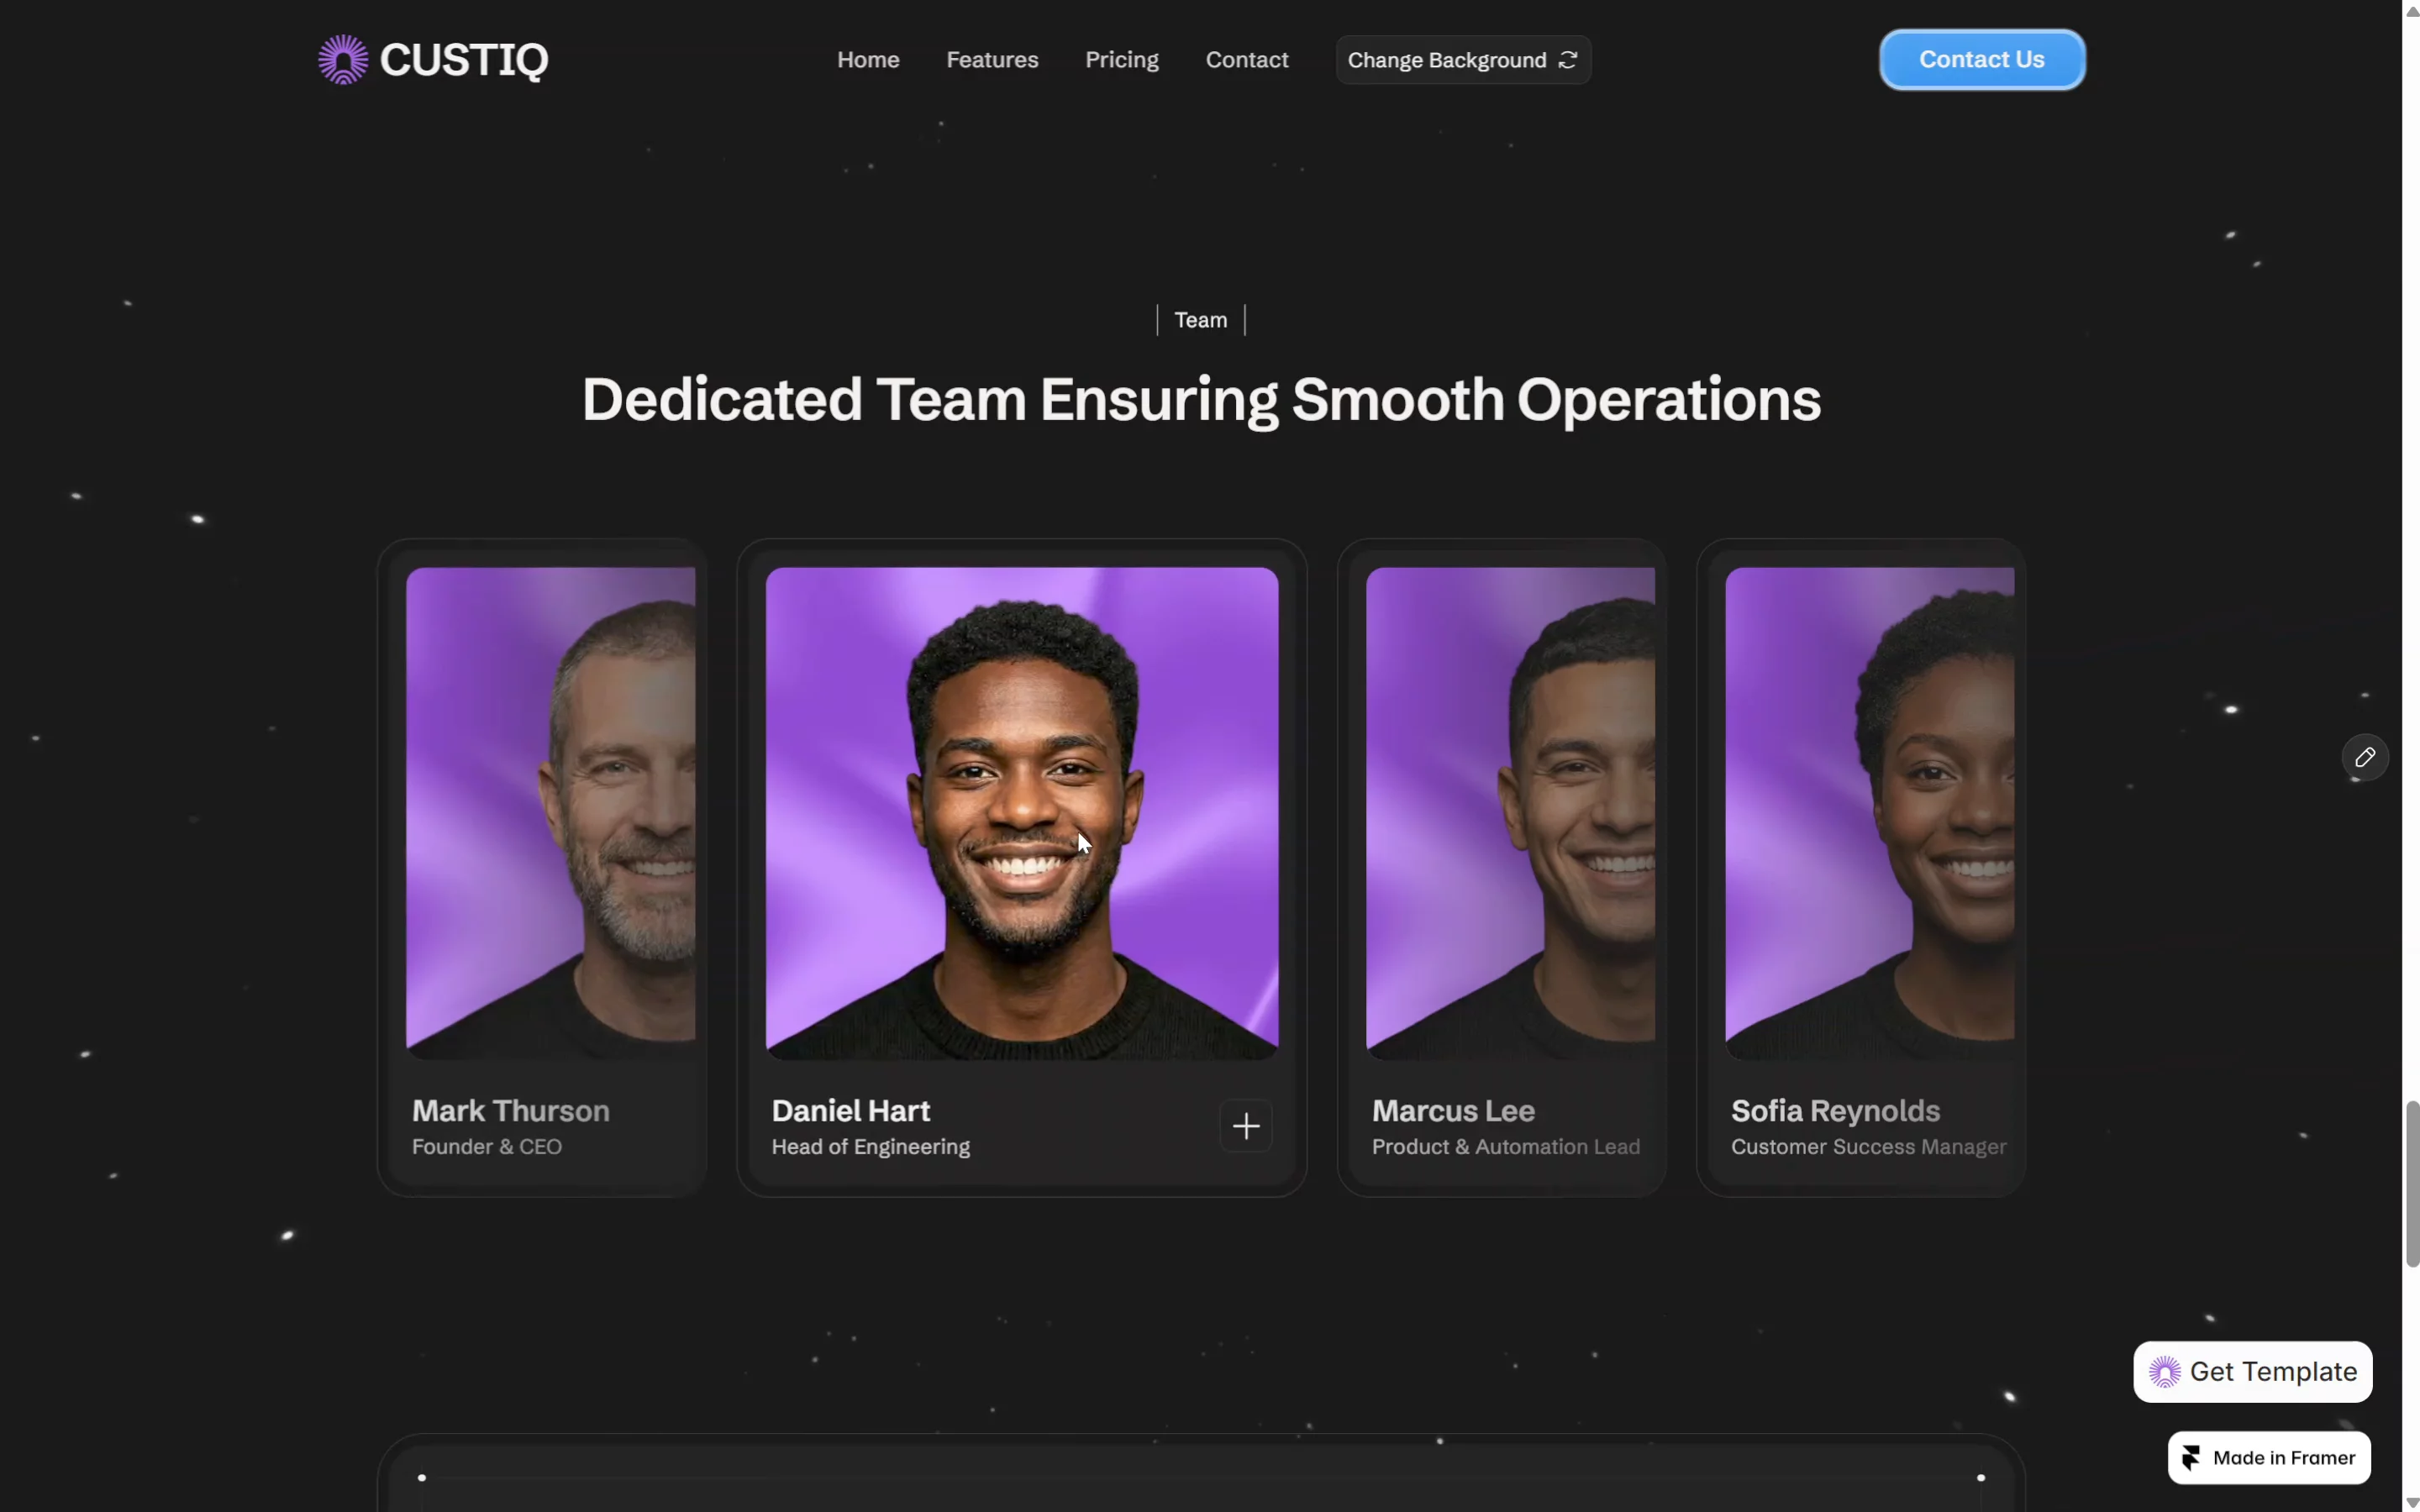Click the 'Founder & CEO' text
Screen dimensions: 2420x1512
(x=487, y=1147)
